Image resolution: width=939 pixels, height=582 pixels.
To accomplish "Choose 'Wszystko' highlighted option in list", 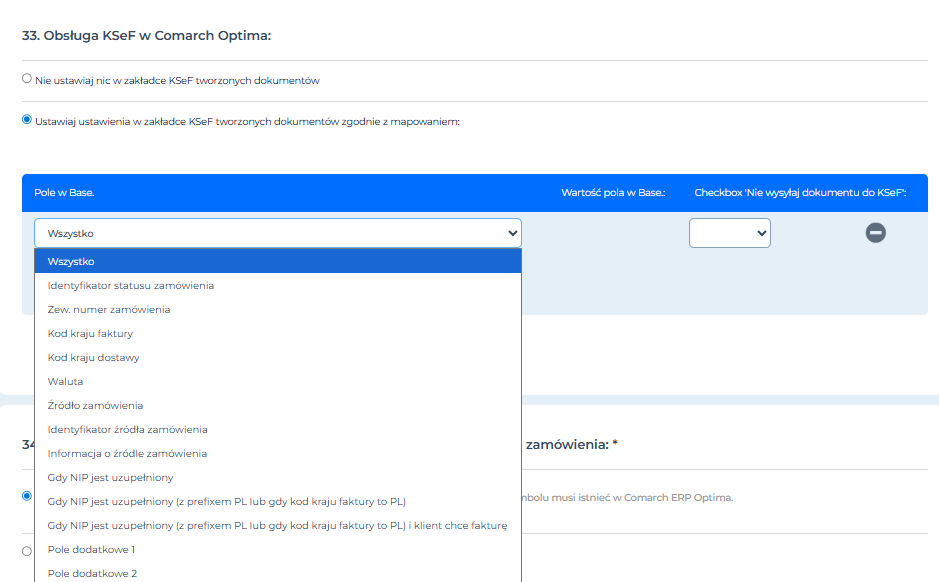I will coord(278,261).
